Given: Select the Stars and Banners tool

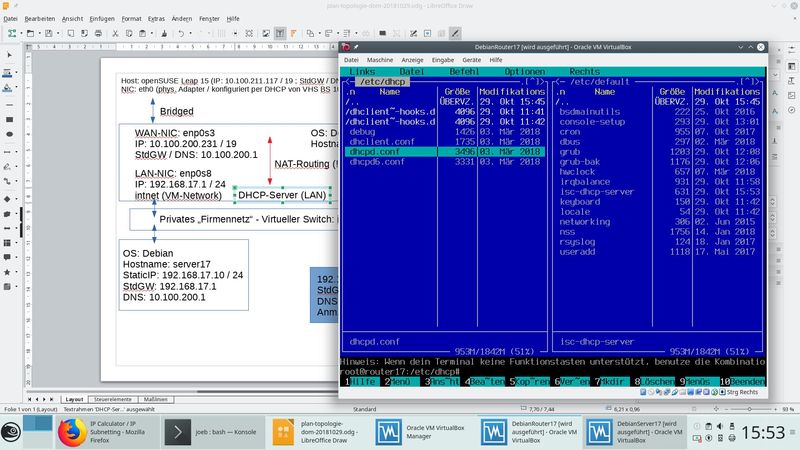Looking at the screenshot, I should [x=7, y=272].
